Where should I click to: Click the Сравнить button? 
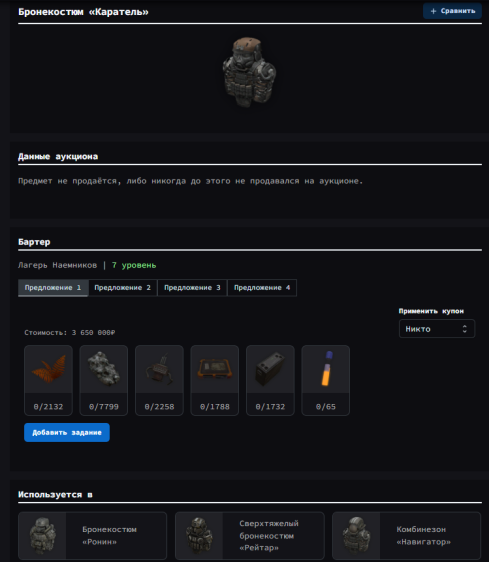(452, 11)
